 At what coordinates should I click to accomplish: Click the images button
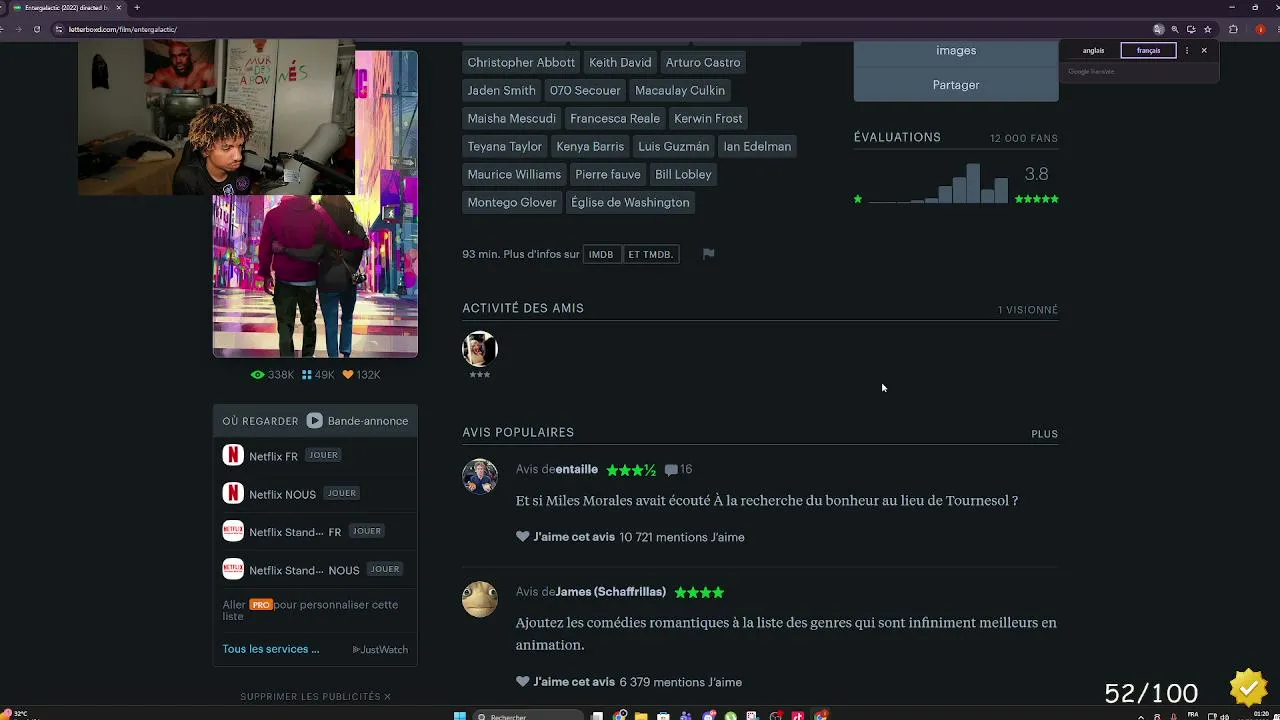click(x=956, y=51)
